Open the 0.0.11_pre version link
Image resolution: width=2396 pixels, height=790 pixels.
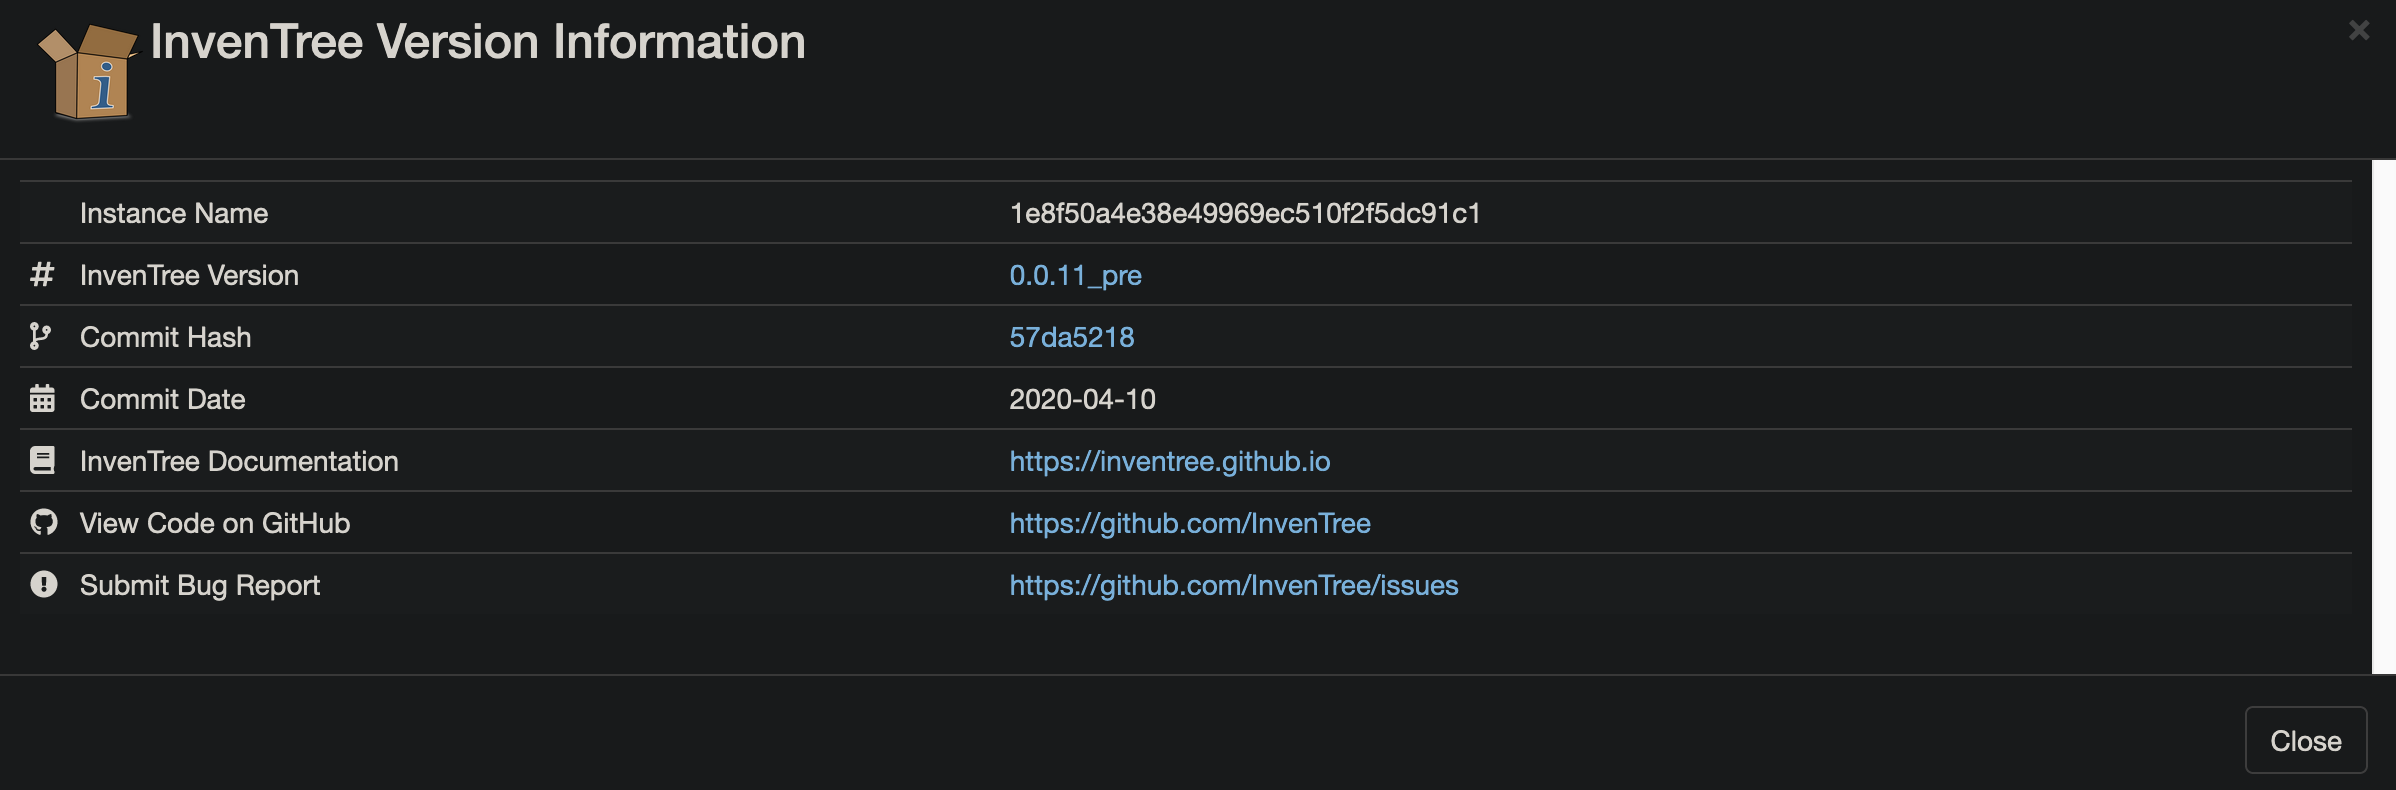click(1074, 275)
